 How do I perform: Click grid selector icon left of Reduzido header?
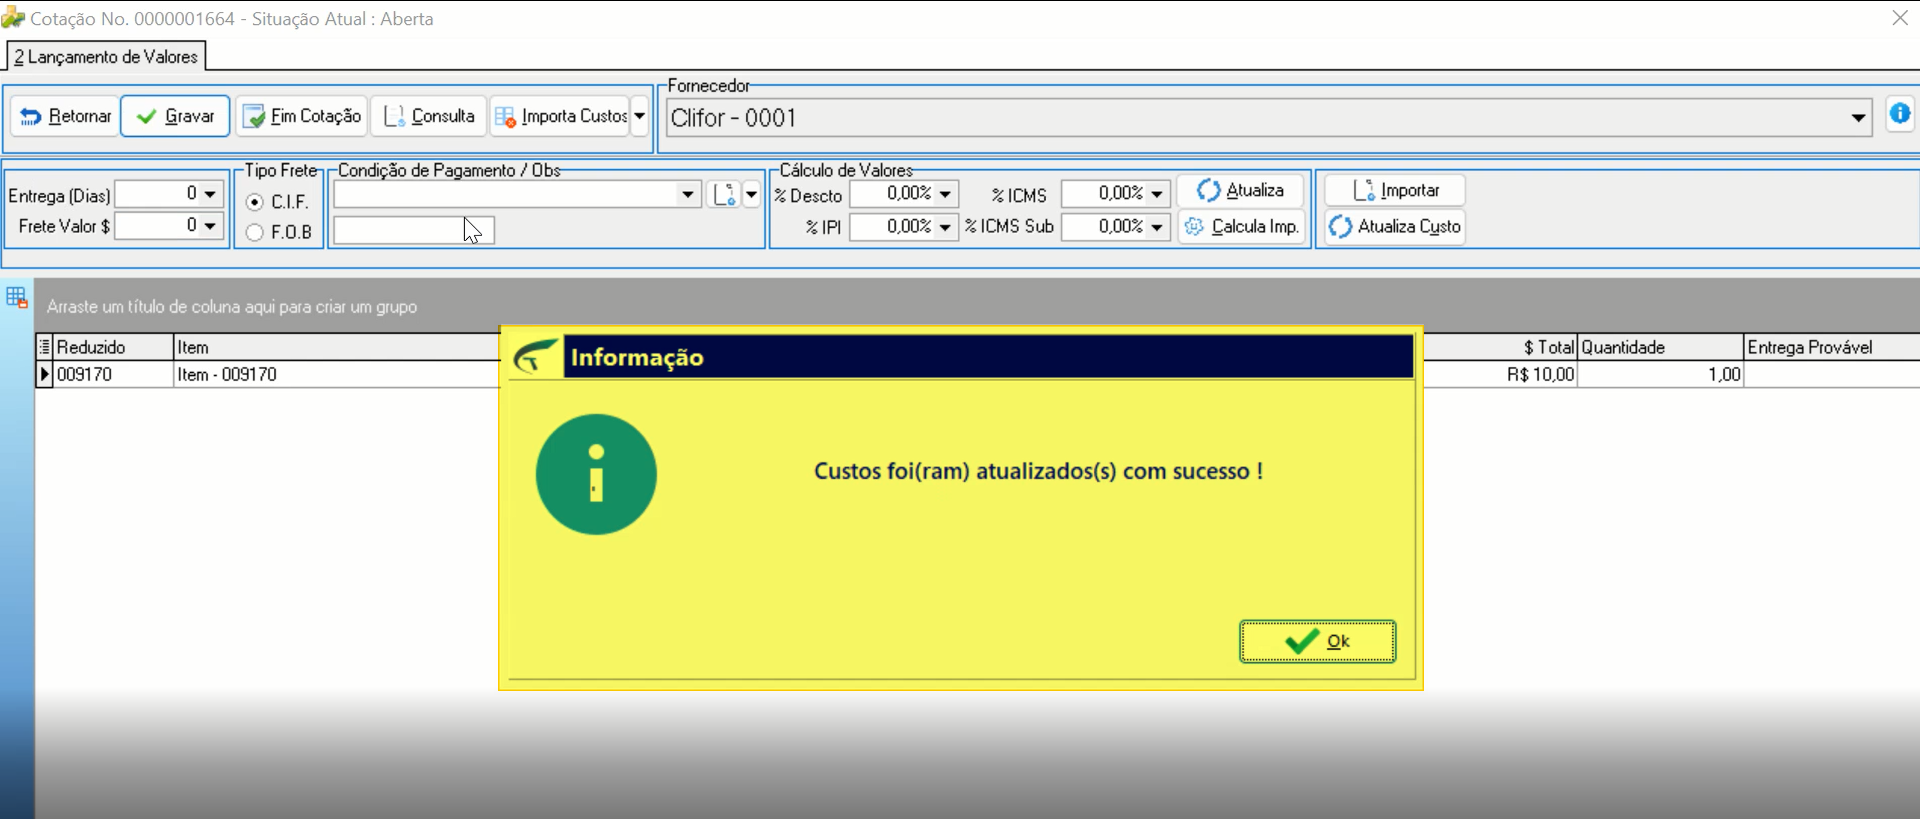tap(44, 347)
